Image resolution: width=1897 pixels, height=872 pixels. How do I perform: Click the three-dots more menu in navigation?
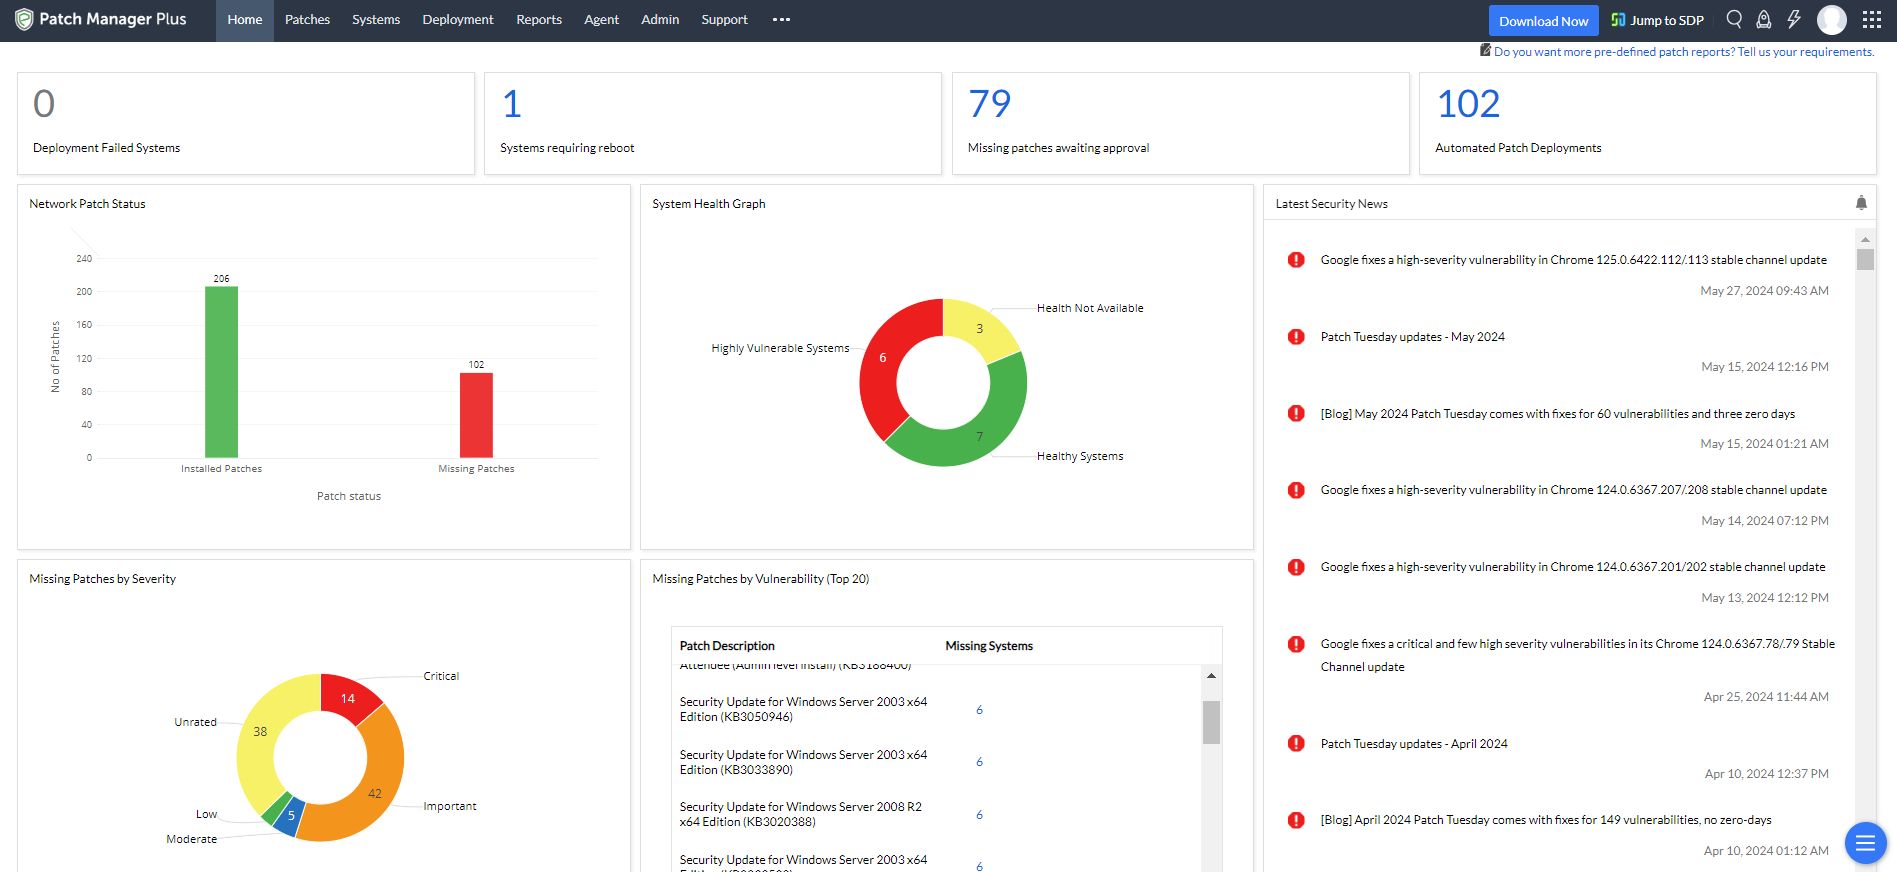point(781,19)
